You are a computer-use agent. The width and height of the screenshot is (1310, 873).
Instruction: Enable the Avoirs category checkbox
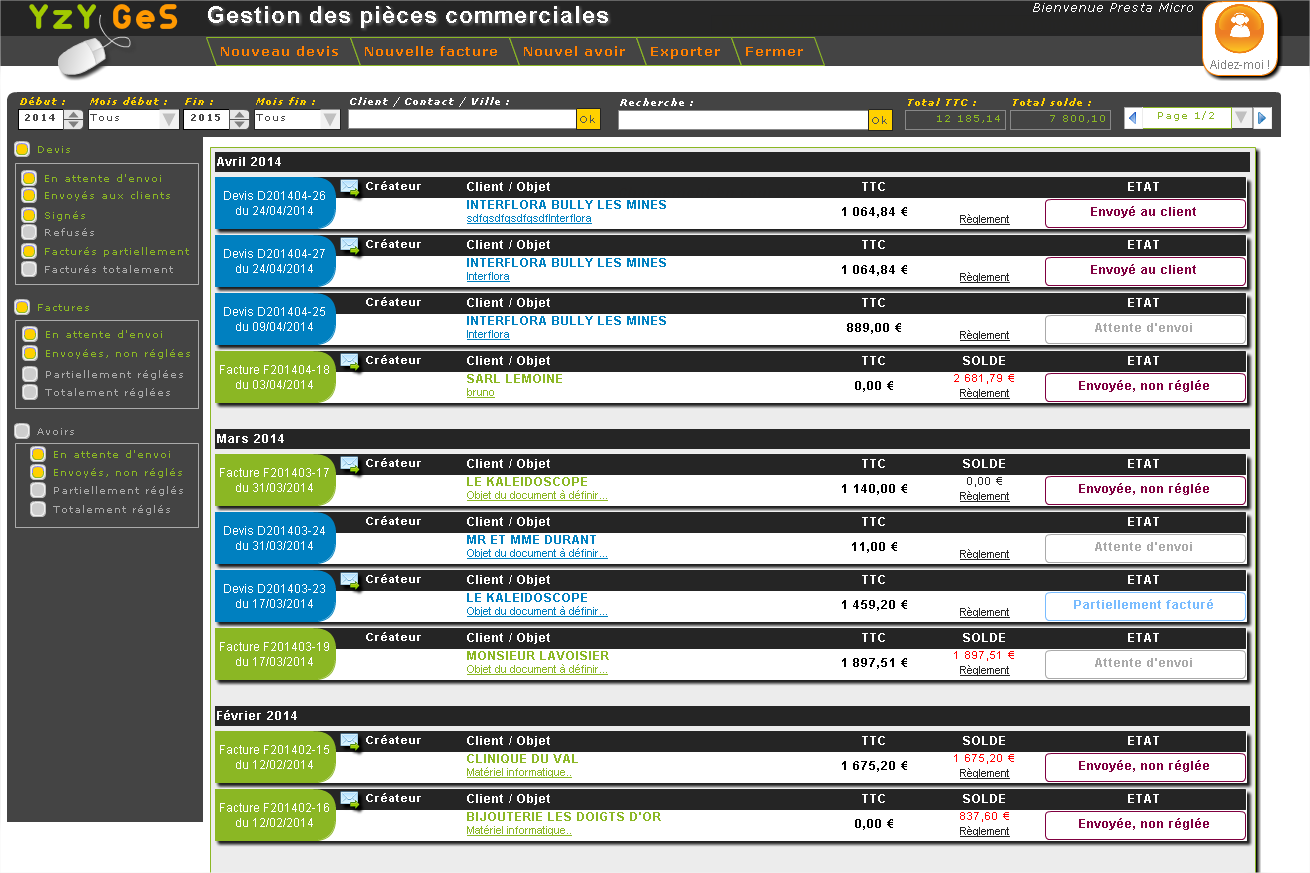[22, 431]
